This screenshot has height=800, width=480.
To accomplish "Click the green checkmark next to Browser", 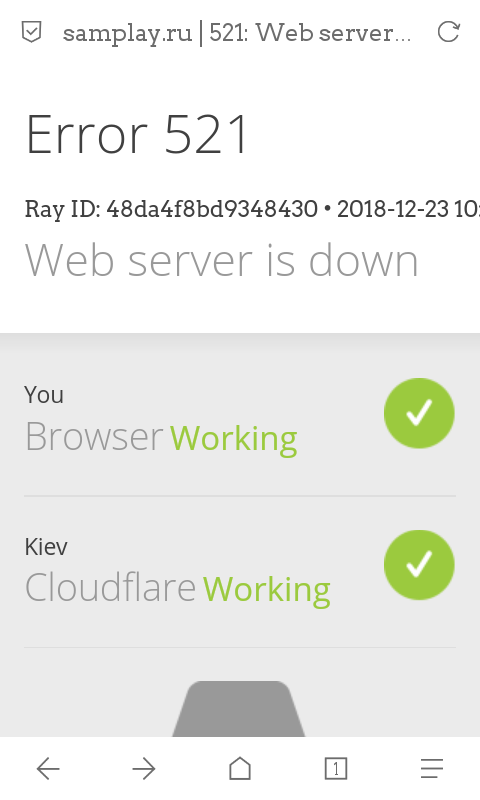I will [419, 413].
